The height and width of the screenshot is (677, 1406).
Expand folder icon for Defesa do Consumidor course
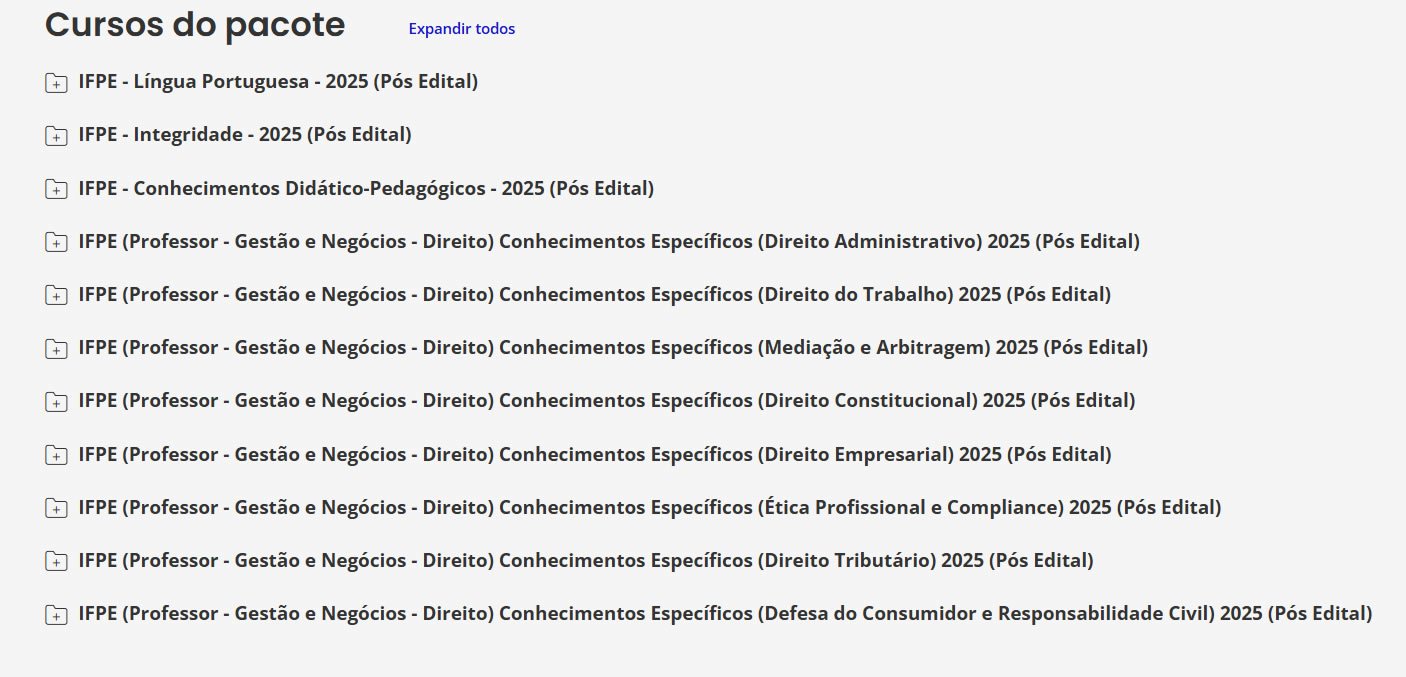click(56, 615)
